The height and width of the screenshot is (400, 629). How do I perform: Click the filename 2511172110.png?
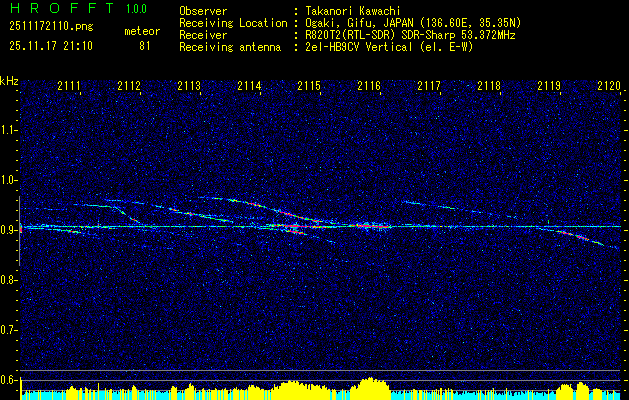tap(51, 27)
